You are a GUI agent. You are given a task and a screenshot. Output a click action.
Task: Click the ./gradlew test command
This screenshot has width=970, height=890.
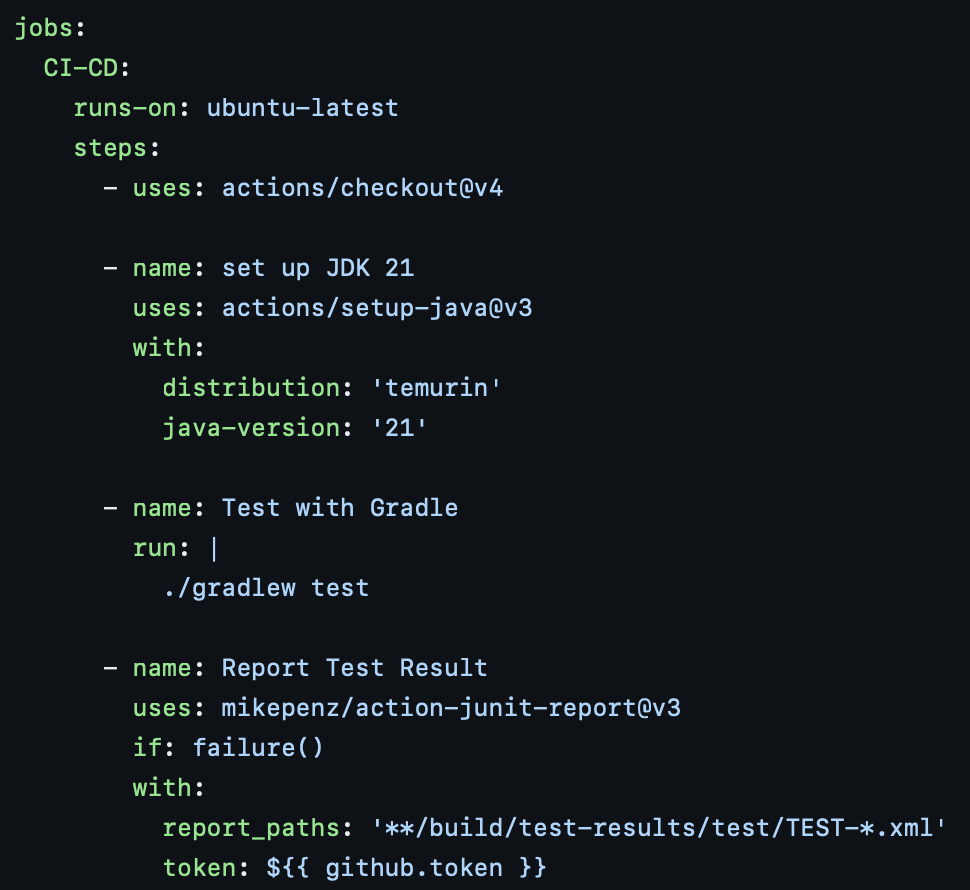pos(267,588)
